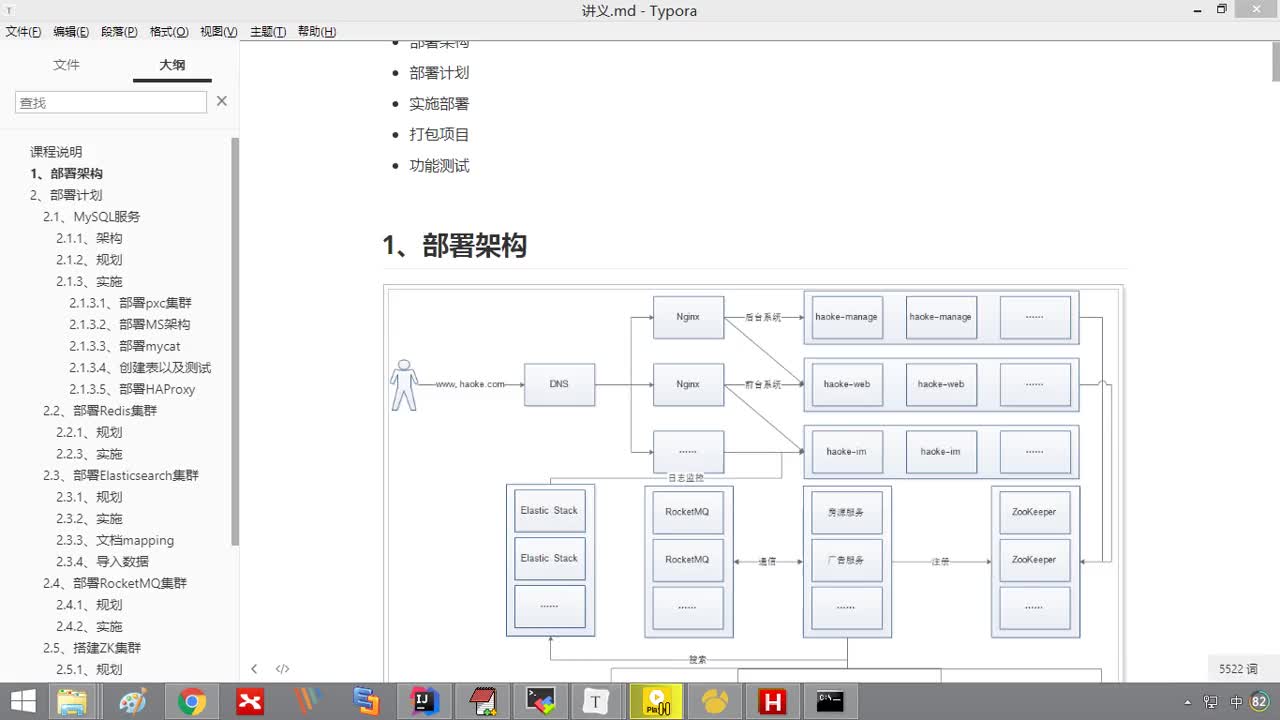Click the 打包项目 bullet in the document

(439, 134)
